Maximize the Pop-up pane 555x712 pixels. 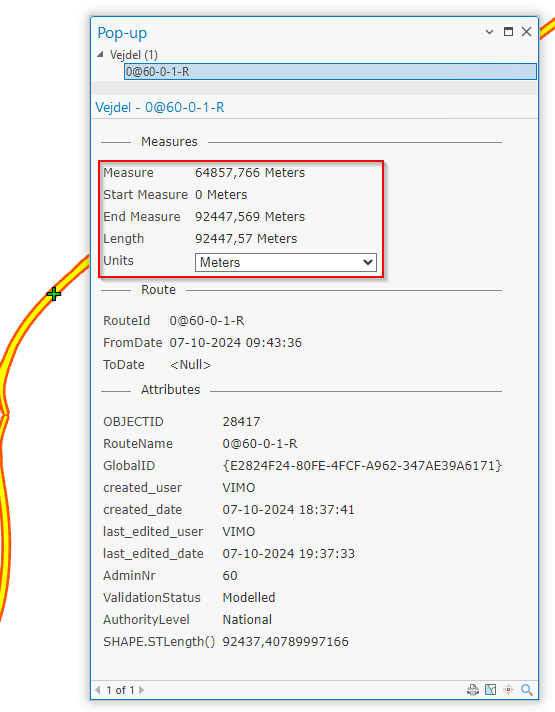(508, 31)
